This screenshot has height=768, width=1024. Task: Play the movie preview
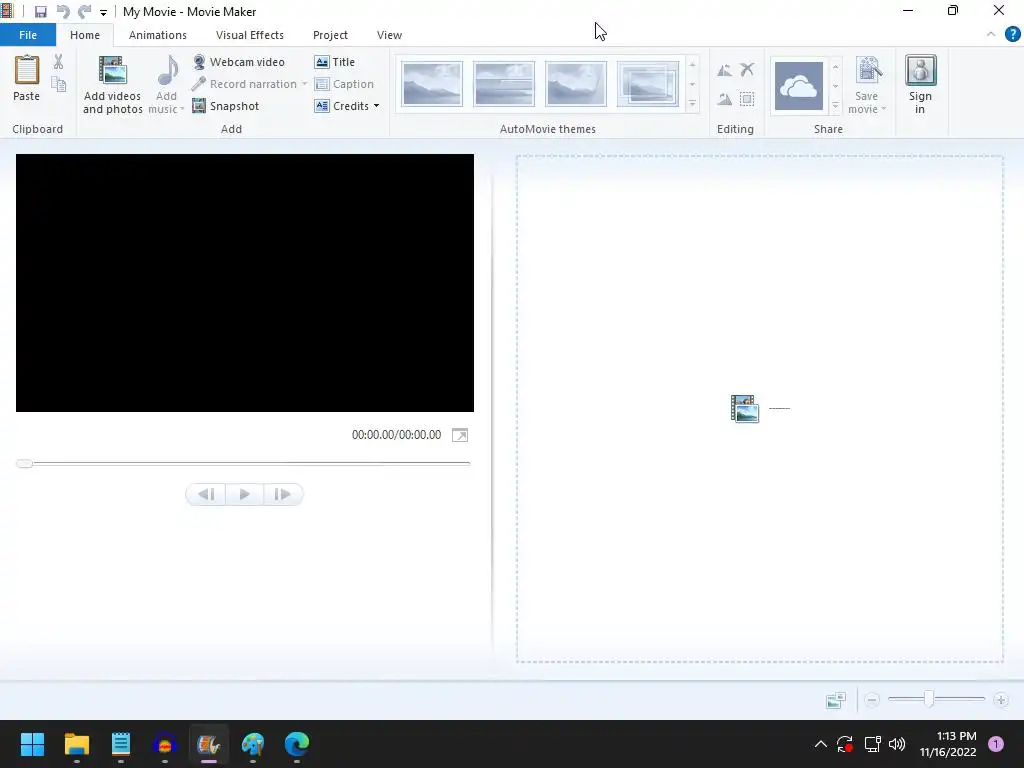pyautogui.click(x=244, y=494)
